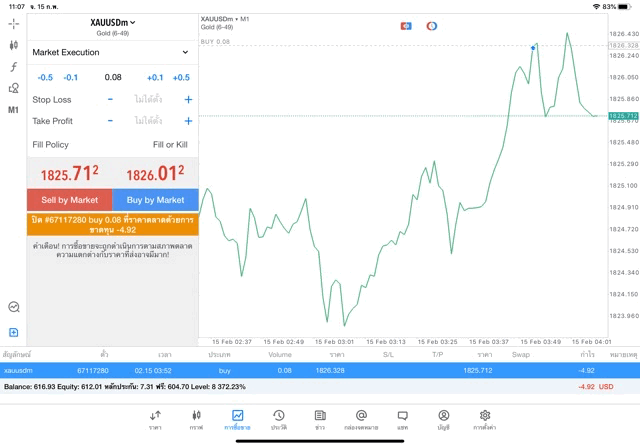Click the circular one-click trading chart icon

[x=431, y=26]
